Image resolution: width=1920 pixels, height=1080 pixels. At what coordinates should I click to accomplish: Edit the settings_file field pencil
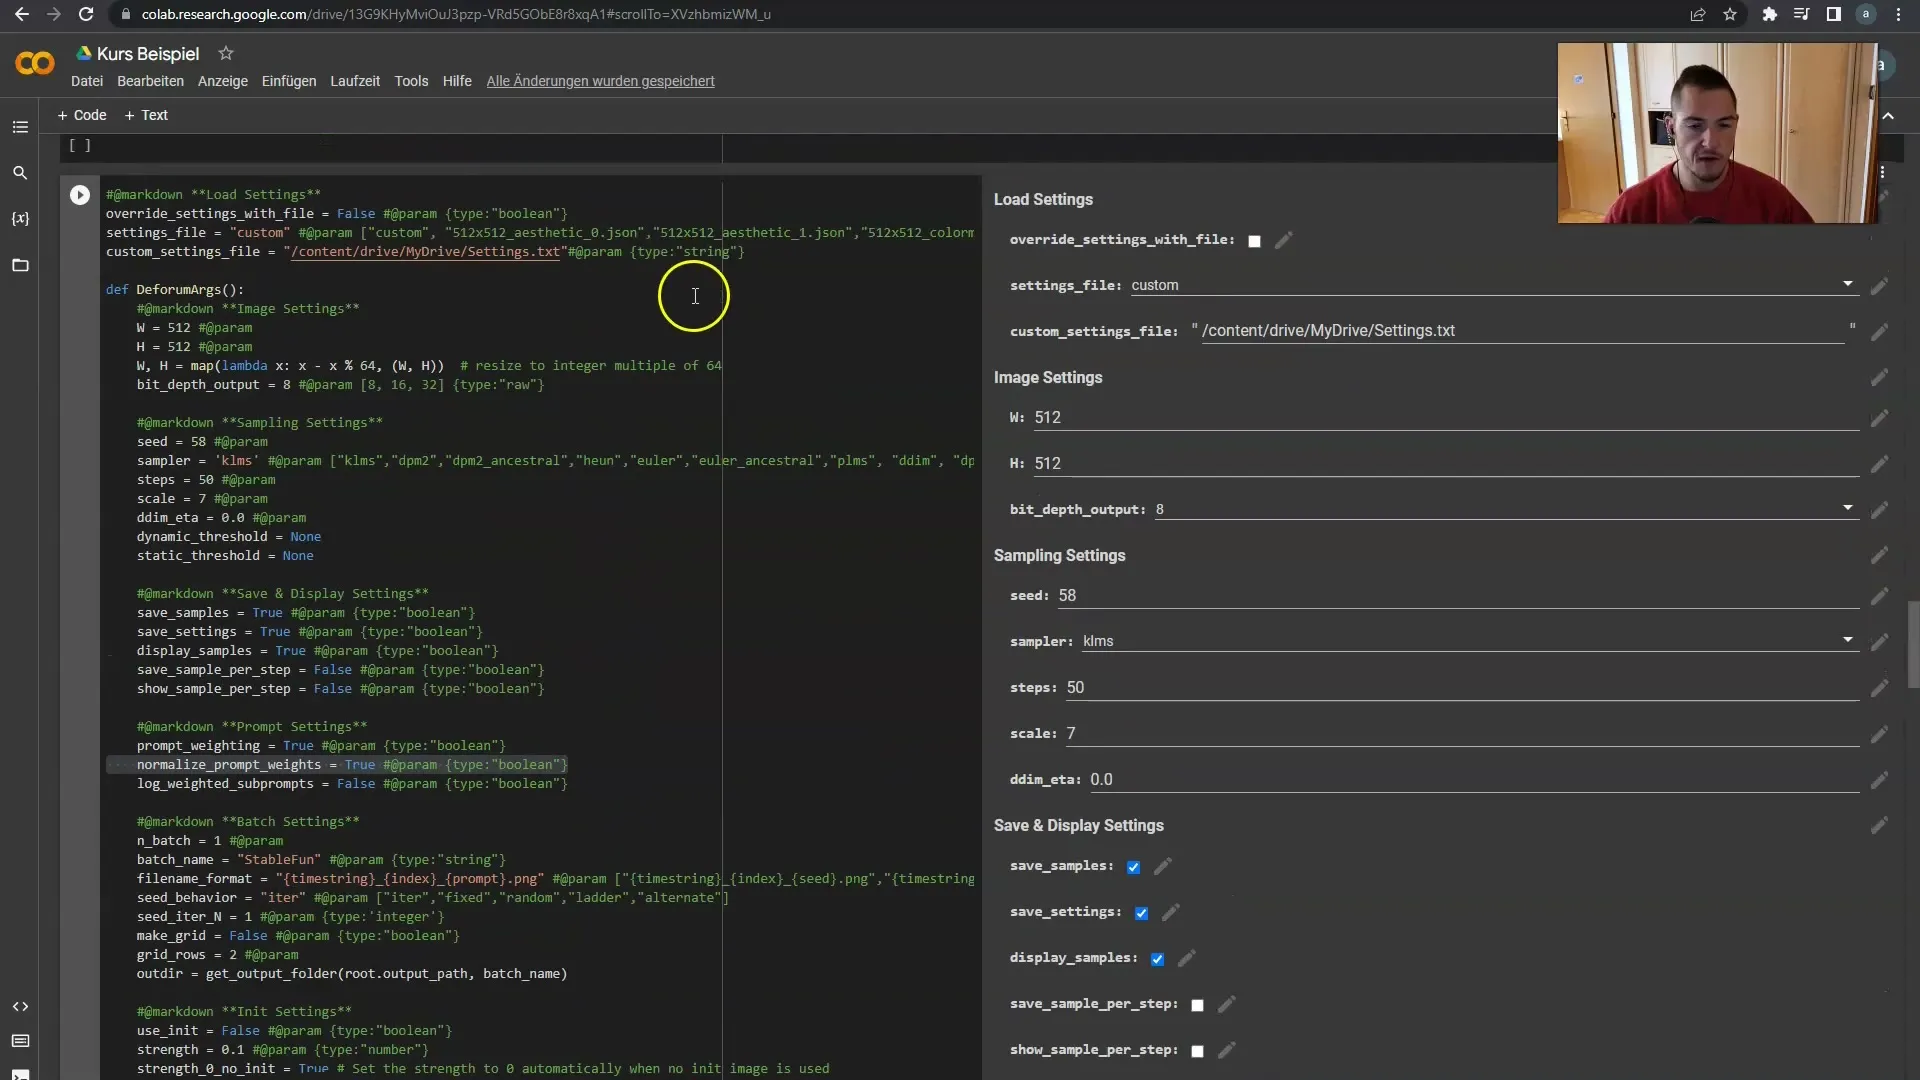coord(1879,286)
